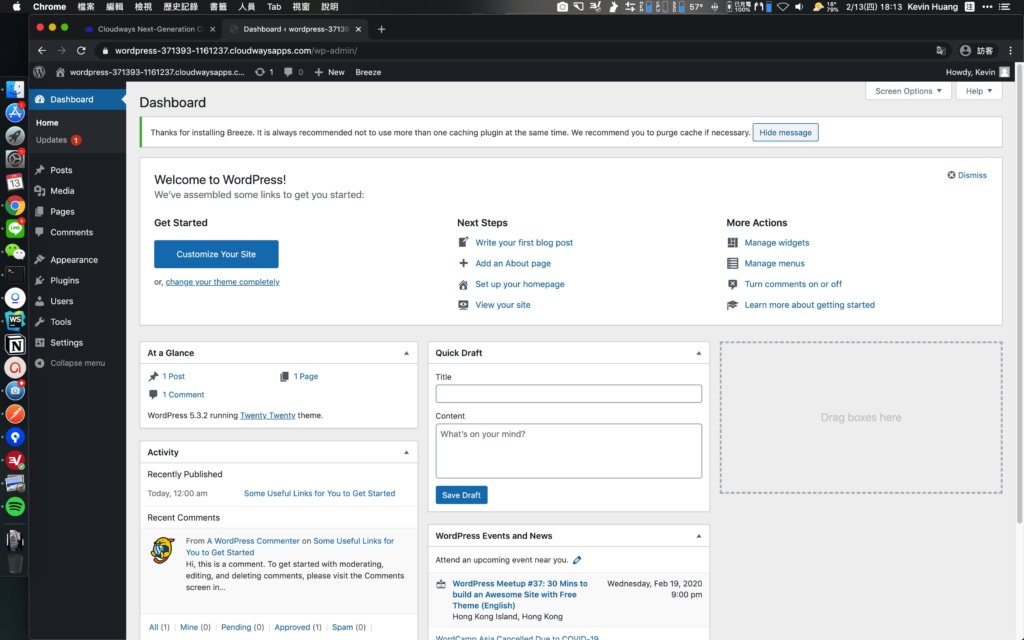Click the Chrome reload button
Viewport: 1024px width, 640px height.
(x=81, y=50)
